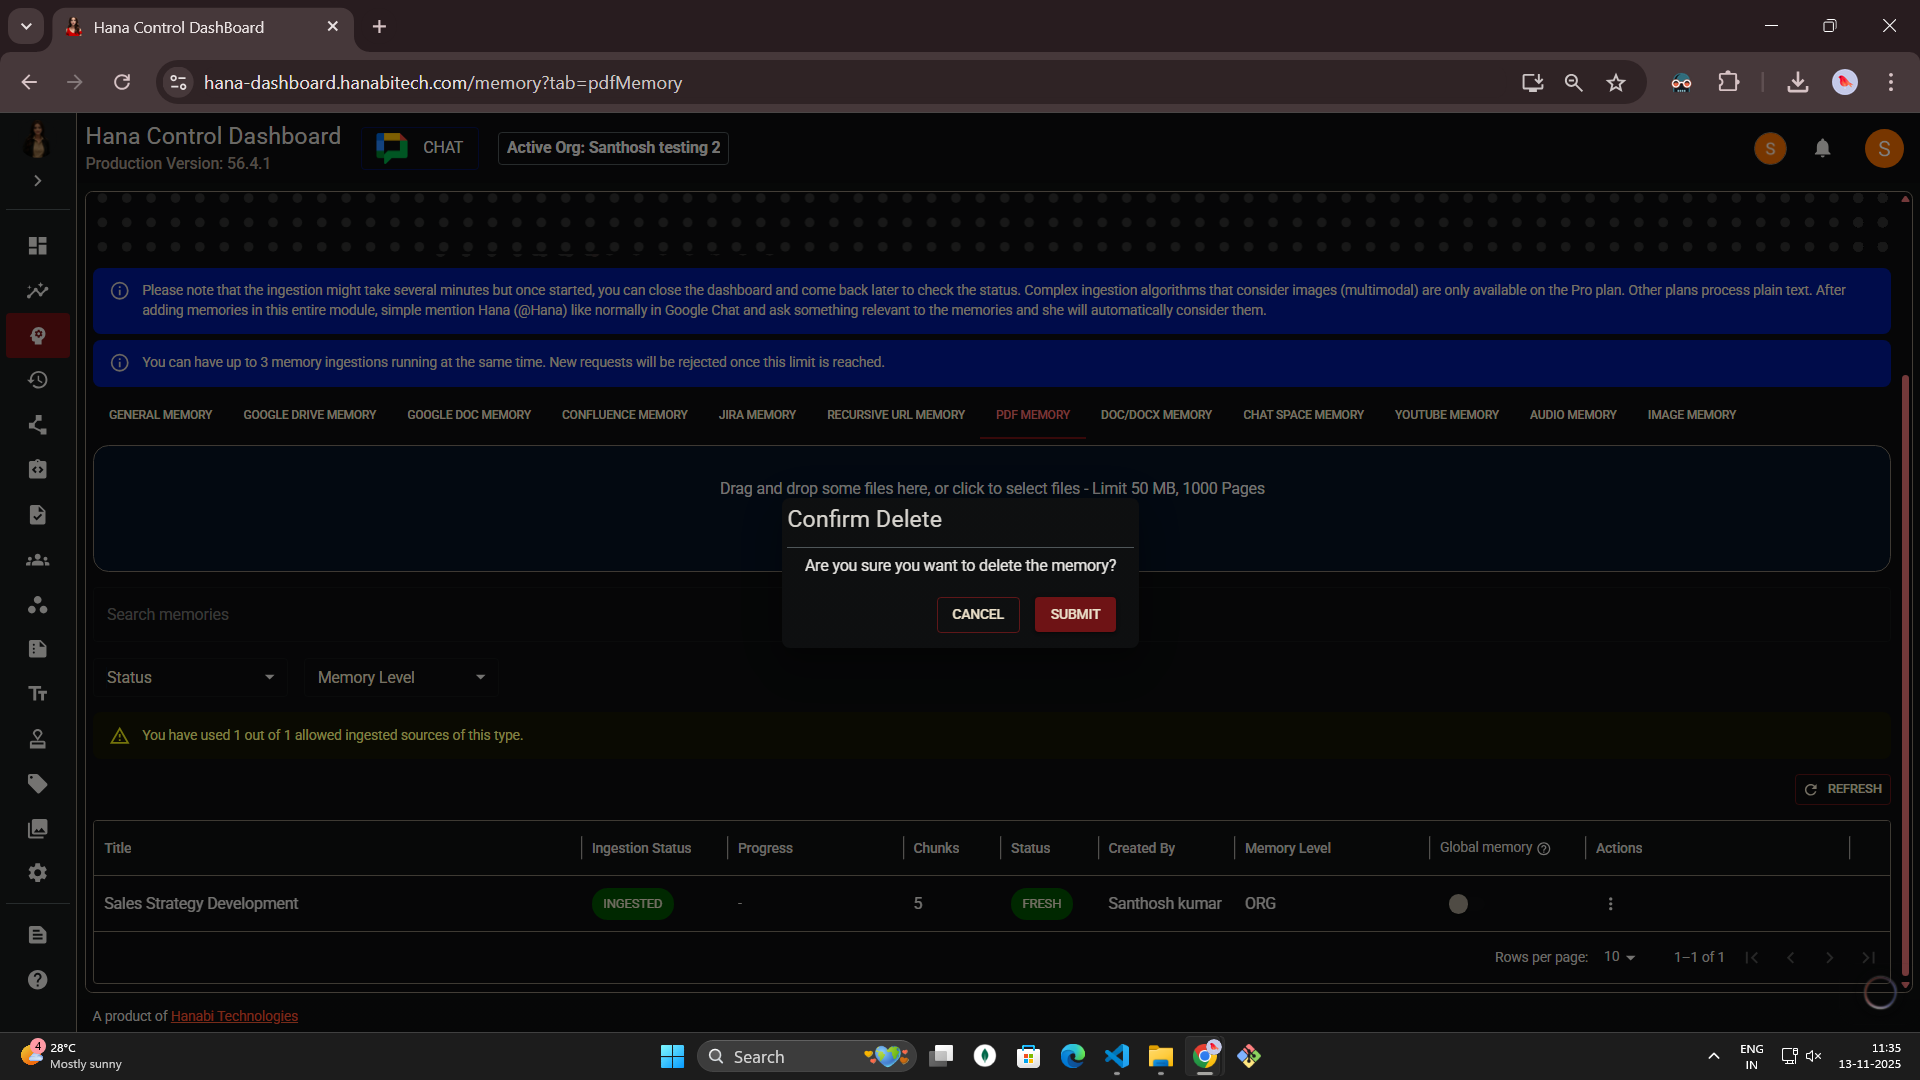Select the analytics trends sidebar icon
This screenshot has width=1920, height=1080.
coord(37,290)
